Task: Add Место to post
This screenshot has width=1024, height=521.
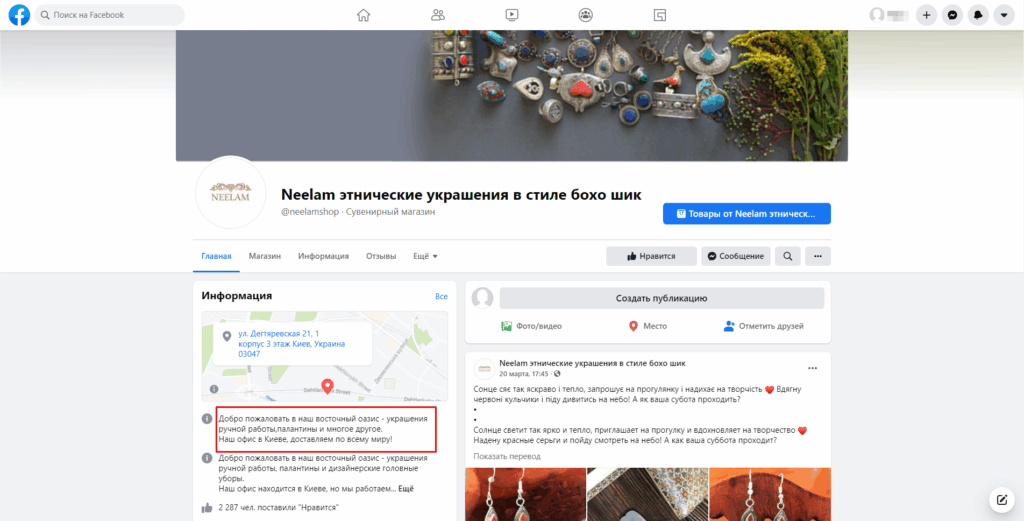Action: coord(647,326)
